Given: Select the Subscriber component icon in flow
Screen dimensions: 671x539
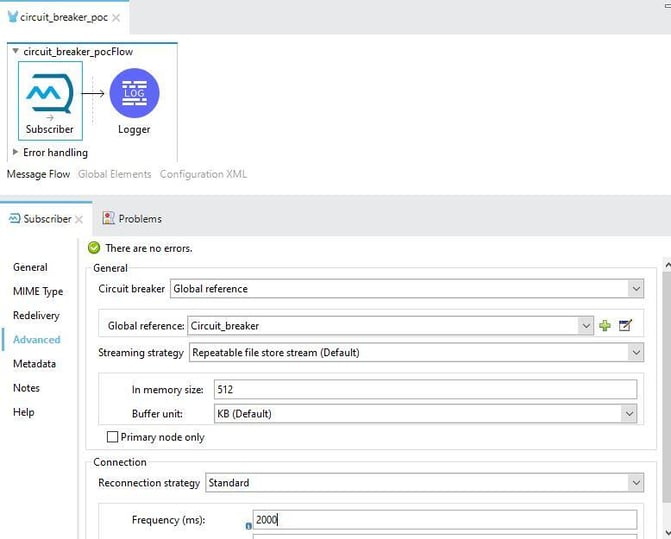Looking at the screenshot, I should pyautogui.click(x=49, y=93).
